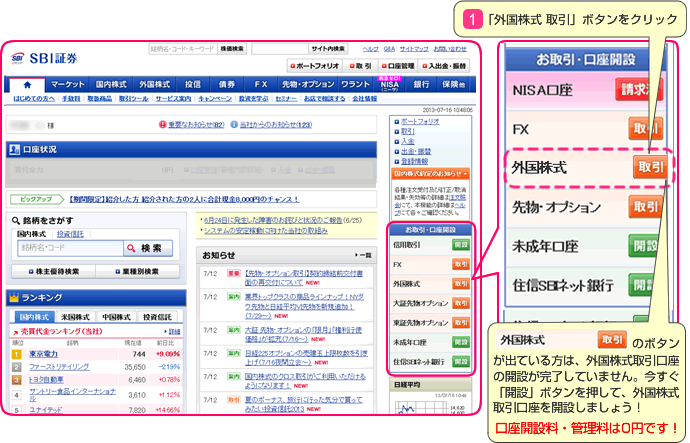Focus the site search input box

click(280, 49)
